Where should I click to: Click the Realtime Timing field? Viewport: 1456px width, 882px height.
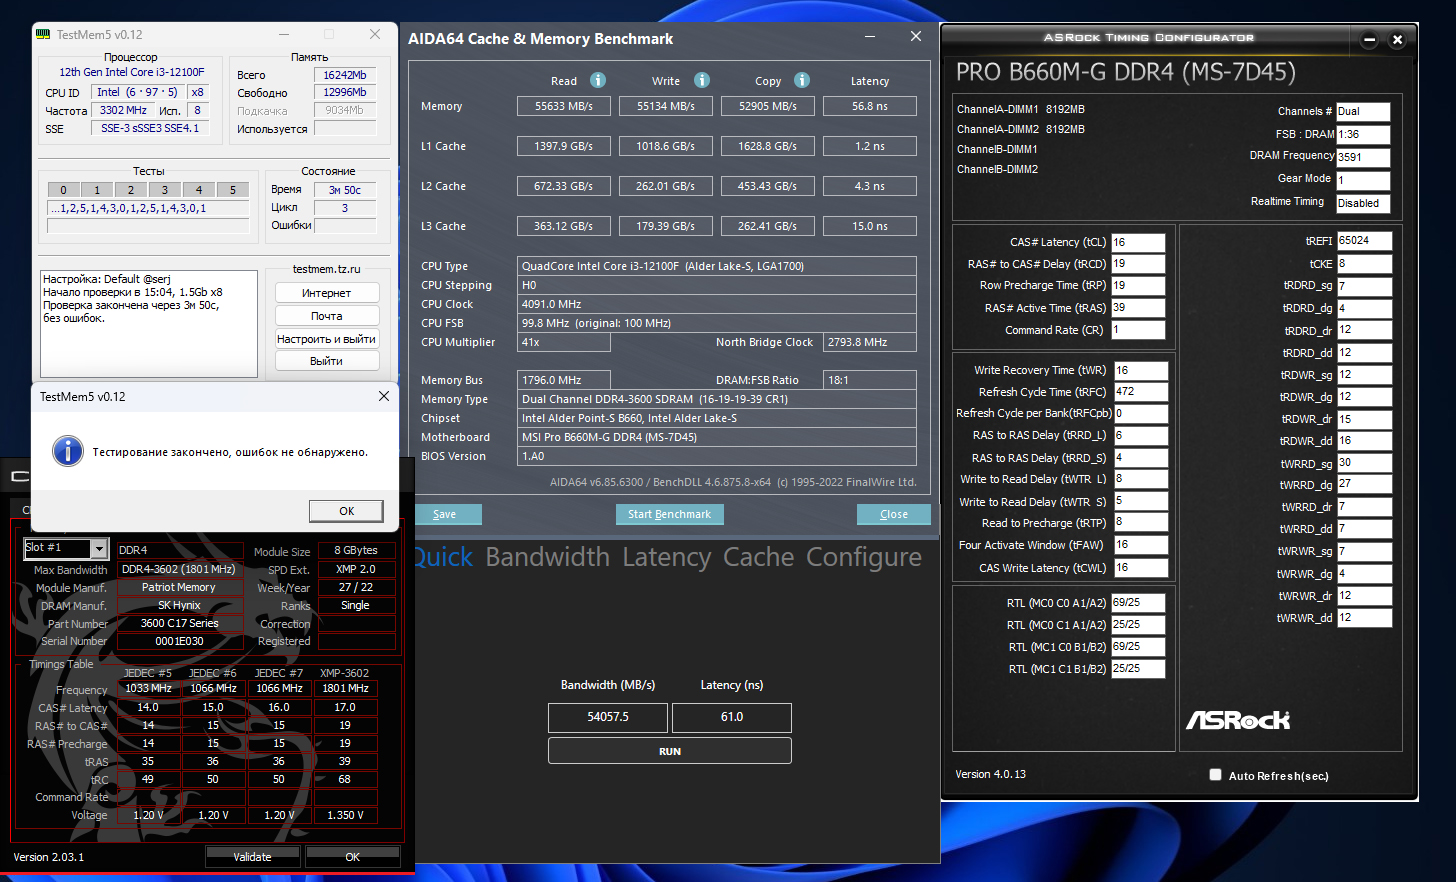[x=1363, y=203]
